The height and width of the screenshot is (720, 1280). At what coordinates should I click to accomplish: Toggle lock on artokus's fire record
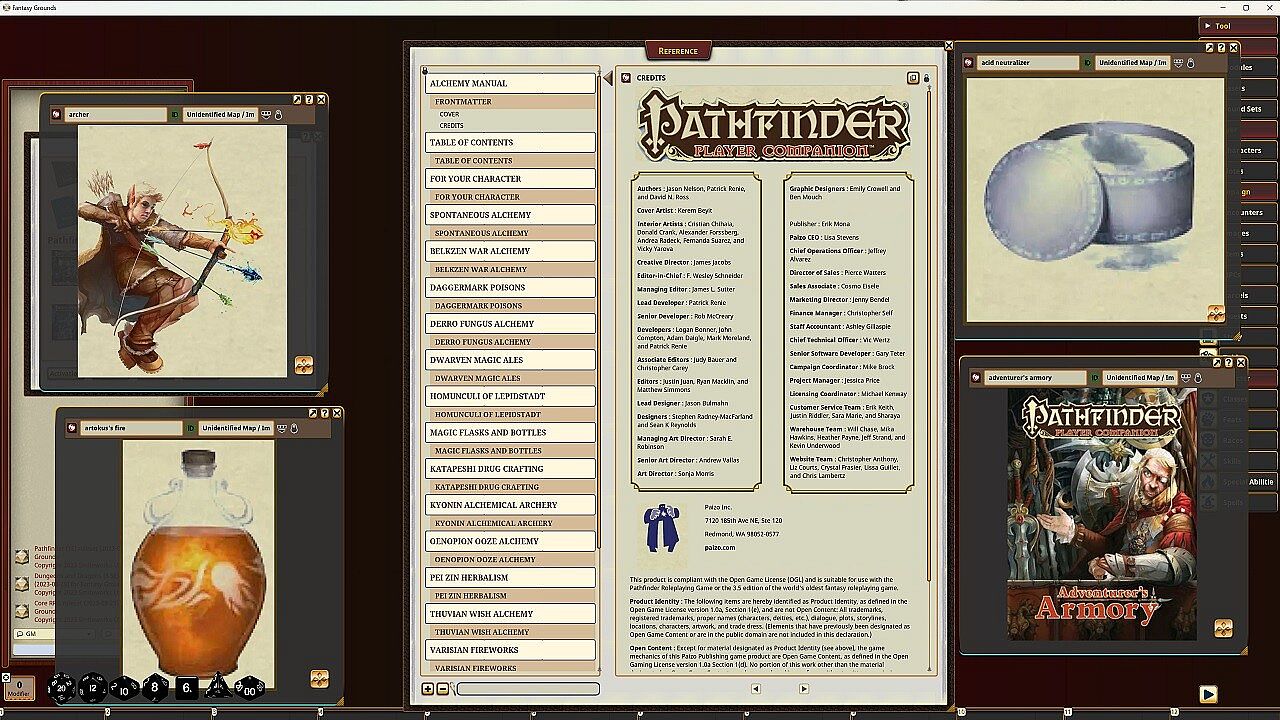[x=295, y=428]
